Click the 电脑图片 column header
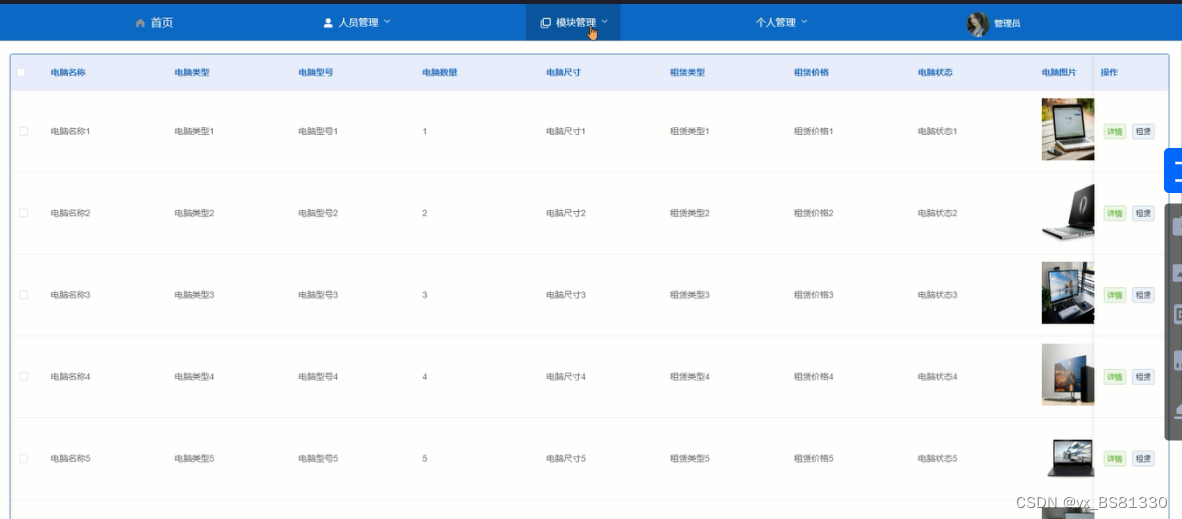The width and height of the screenshot is (1182, 519). point(1059,72)
